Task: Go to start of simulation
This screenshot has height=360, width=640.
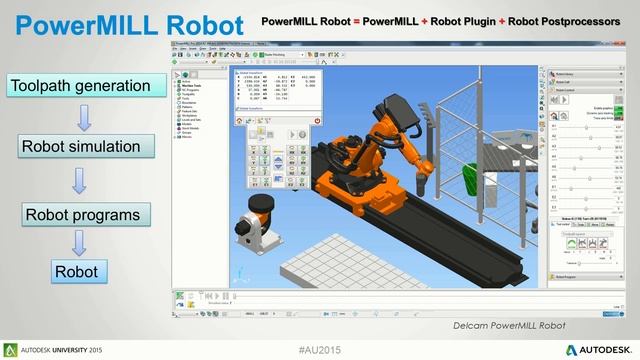Action: 209,296
